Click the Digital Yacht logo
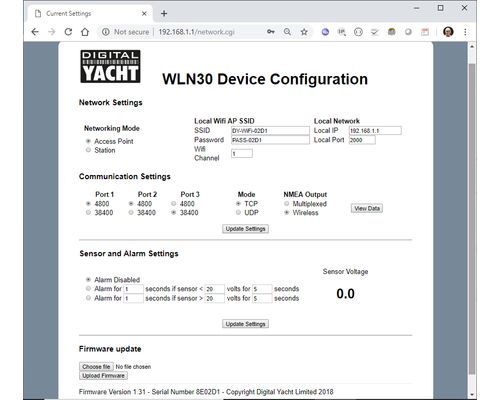500x400 pixels. point(110,66)
